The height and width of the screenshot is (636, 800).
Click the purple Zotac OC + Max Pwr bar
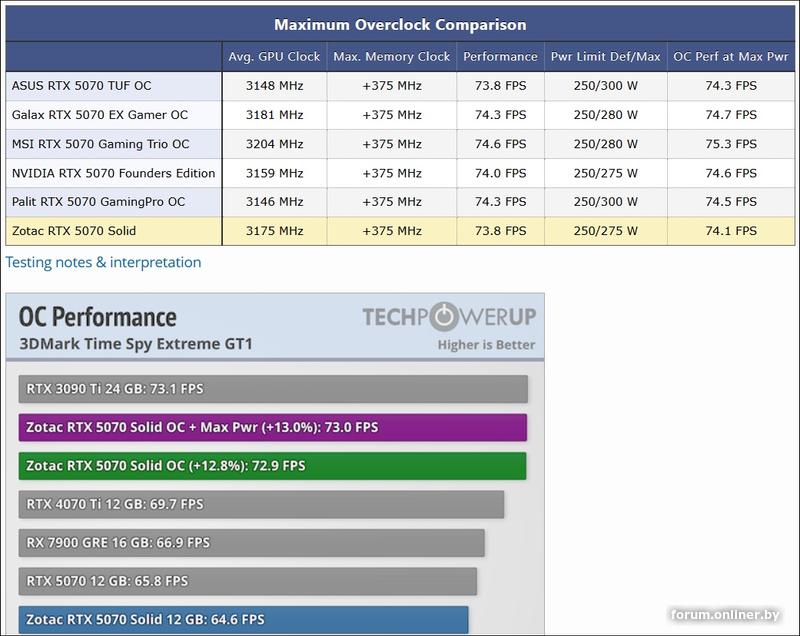(272, 428)
